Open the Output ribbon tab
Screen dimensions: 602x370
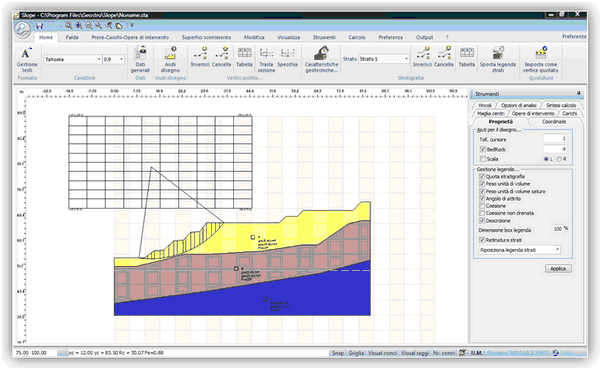(425, 37)
